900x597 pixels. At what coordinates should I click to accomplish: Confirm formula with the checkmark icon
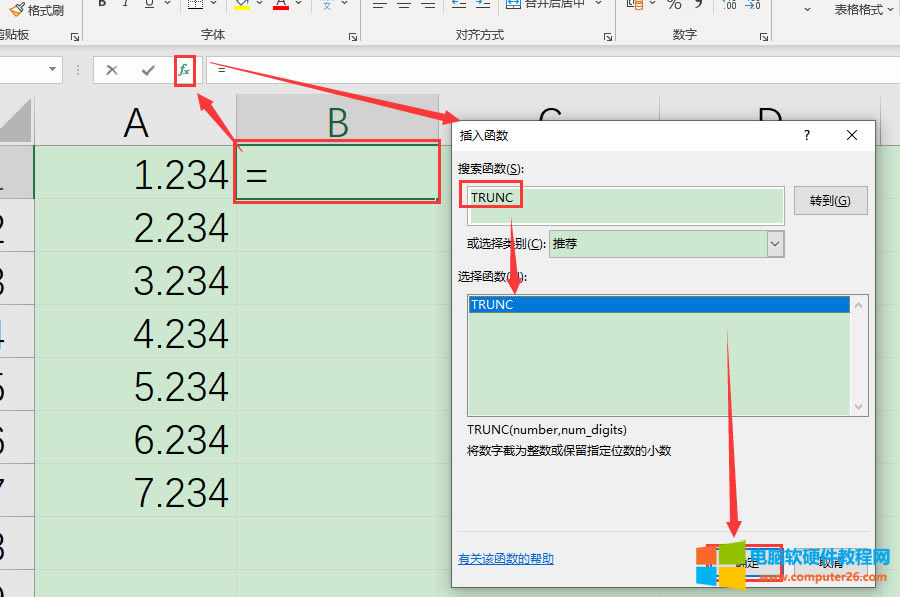pyautogui.click(x=148, y=70)
